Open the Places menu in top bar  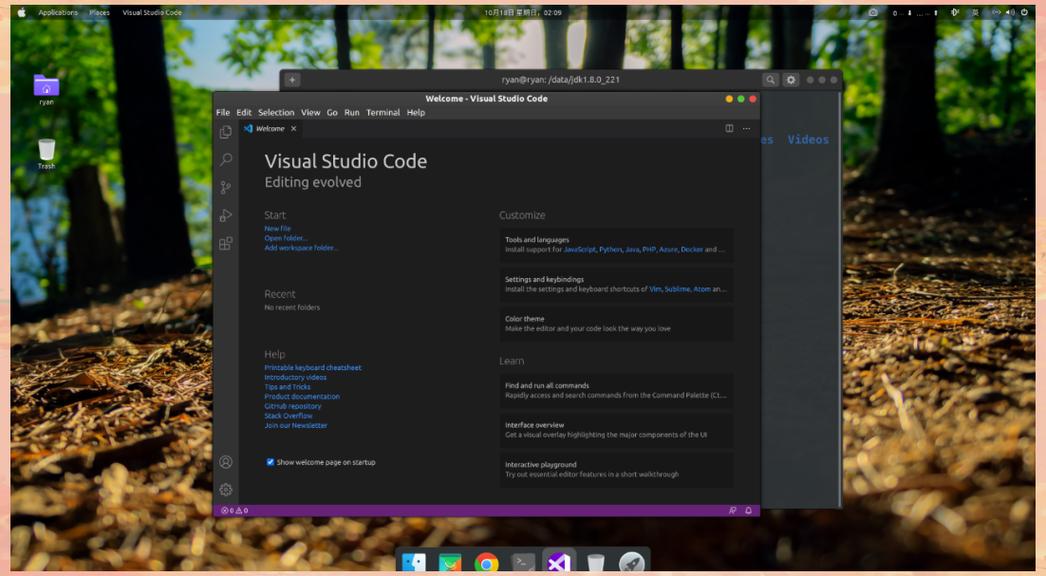pyautogui.click(x=99, y=12)
